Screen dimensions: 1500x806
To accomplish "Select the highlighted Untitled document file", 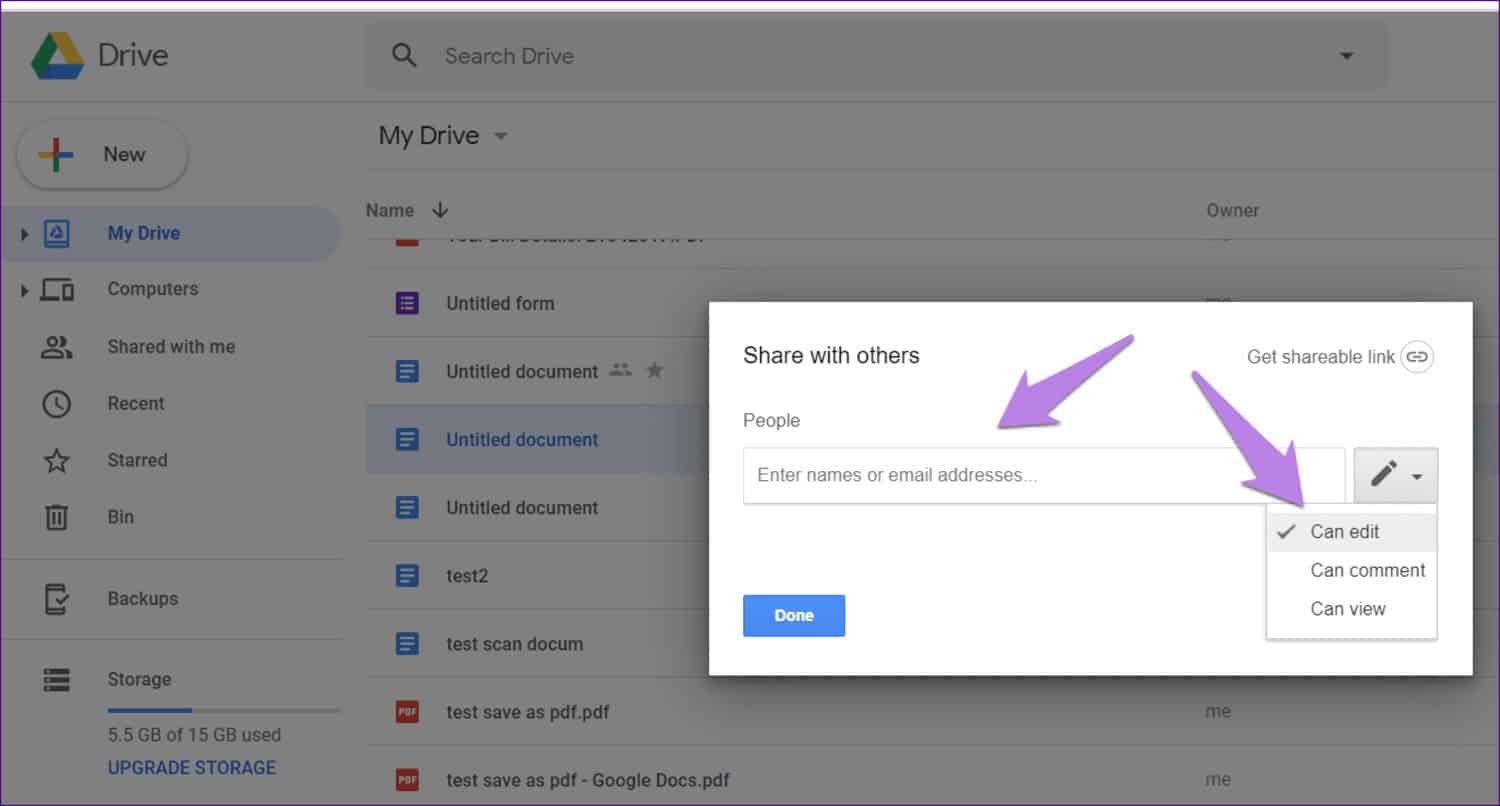I will coord(522,439).
